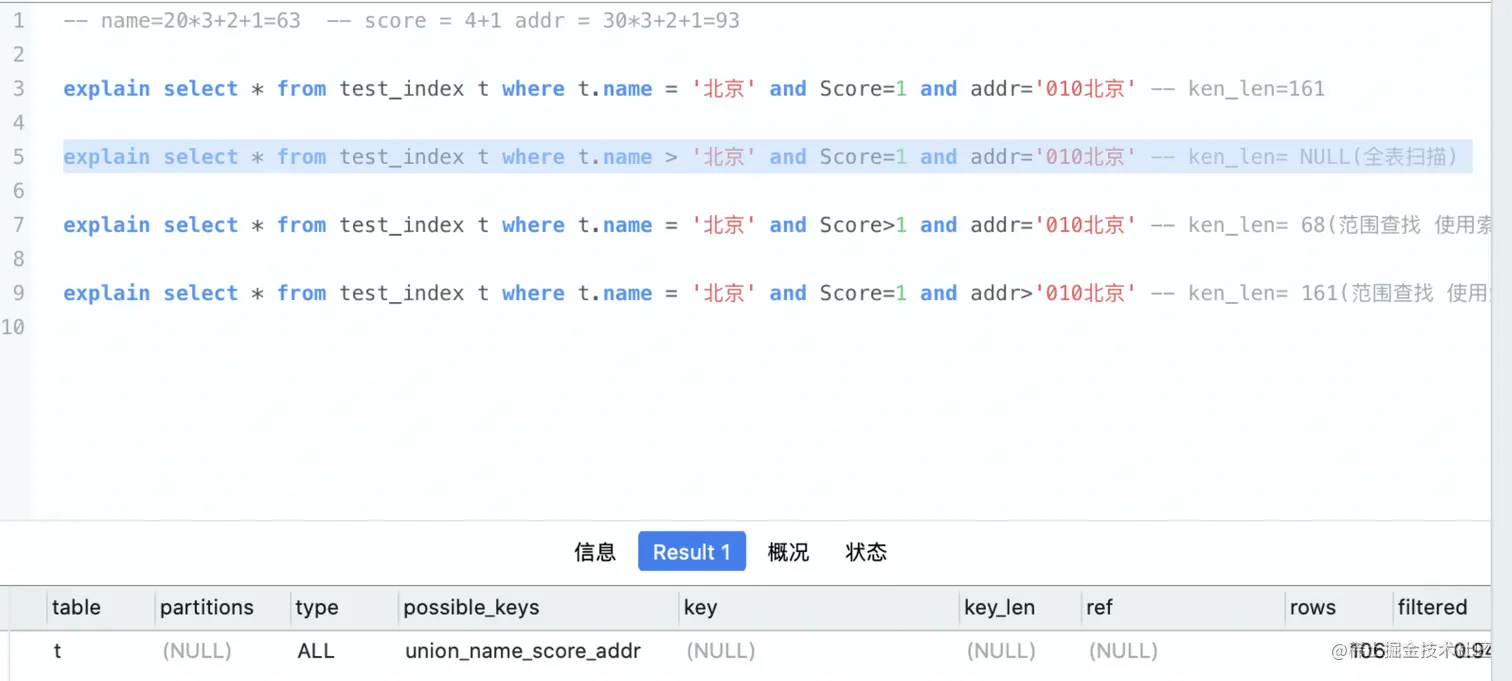Select the ALL cell in the type column
This screenshot has width=1512, height=681.
click(316, 651)
